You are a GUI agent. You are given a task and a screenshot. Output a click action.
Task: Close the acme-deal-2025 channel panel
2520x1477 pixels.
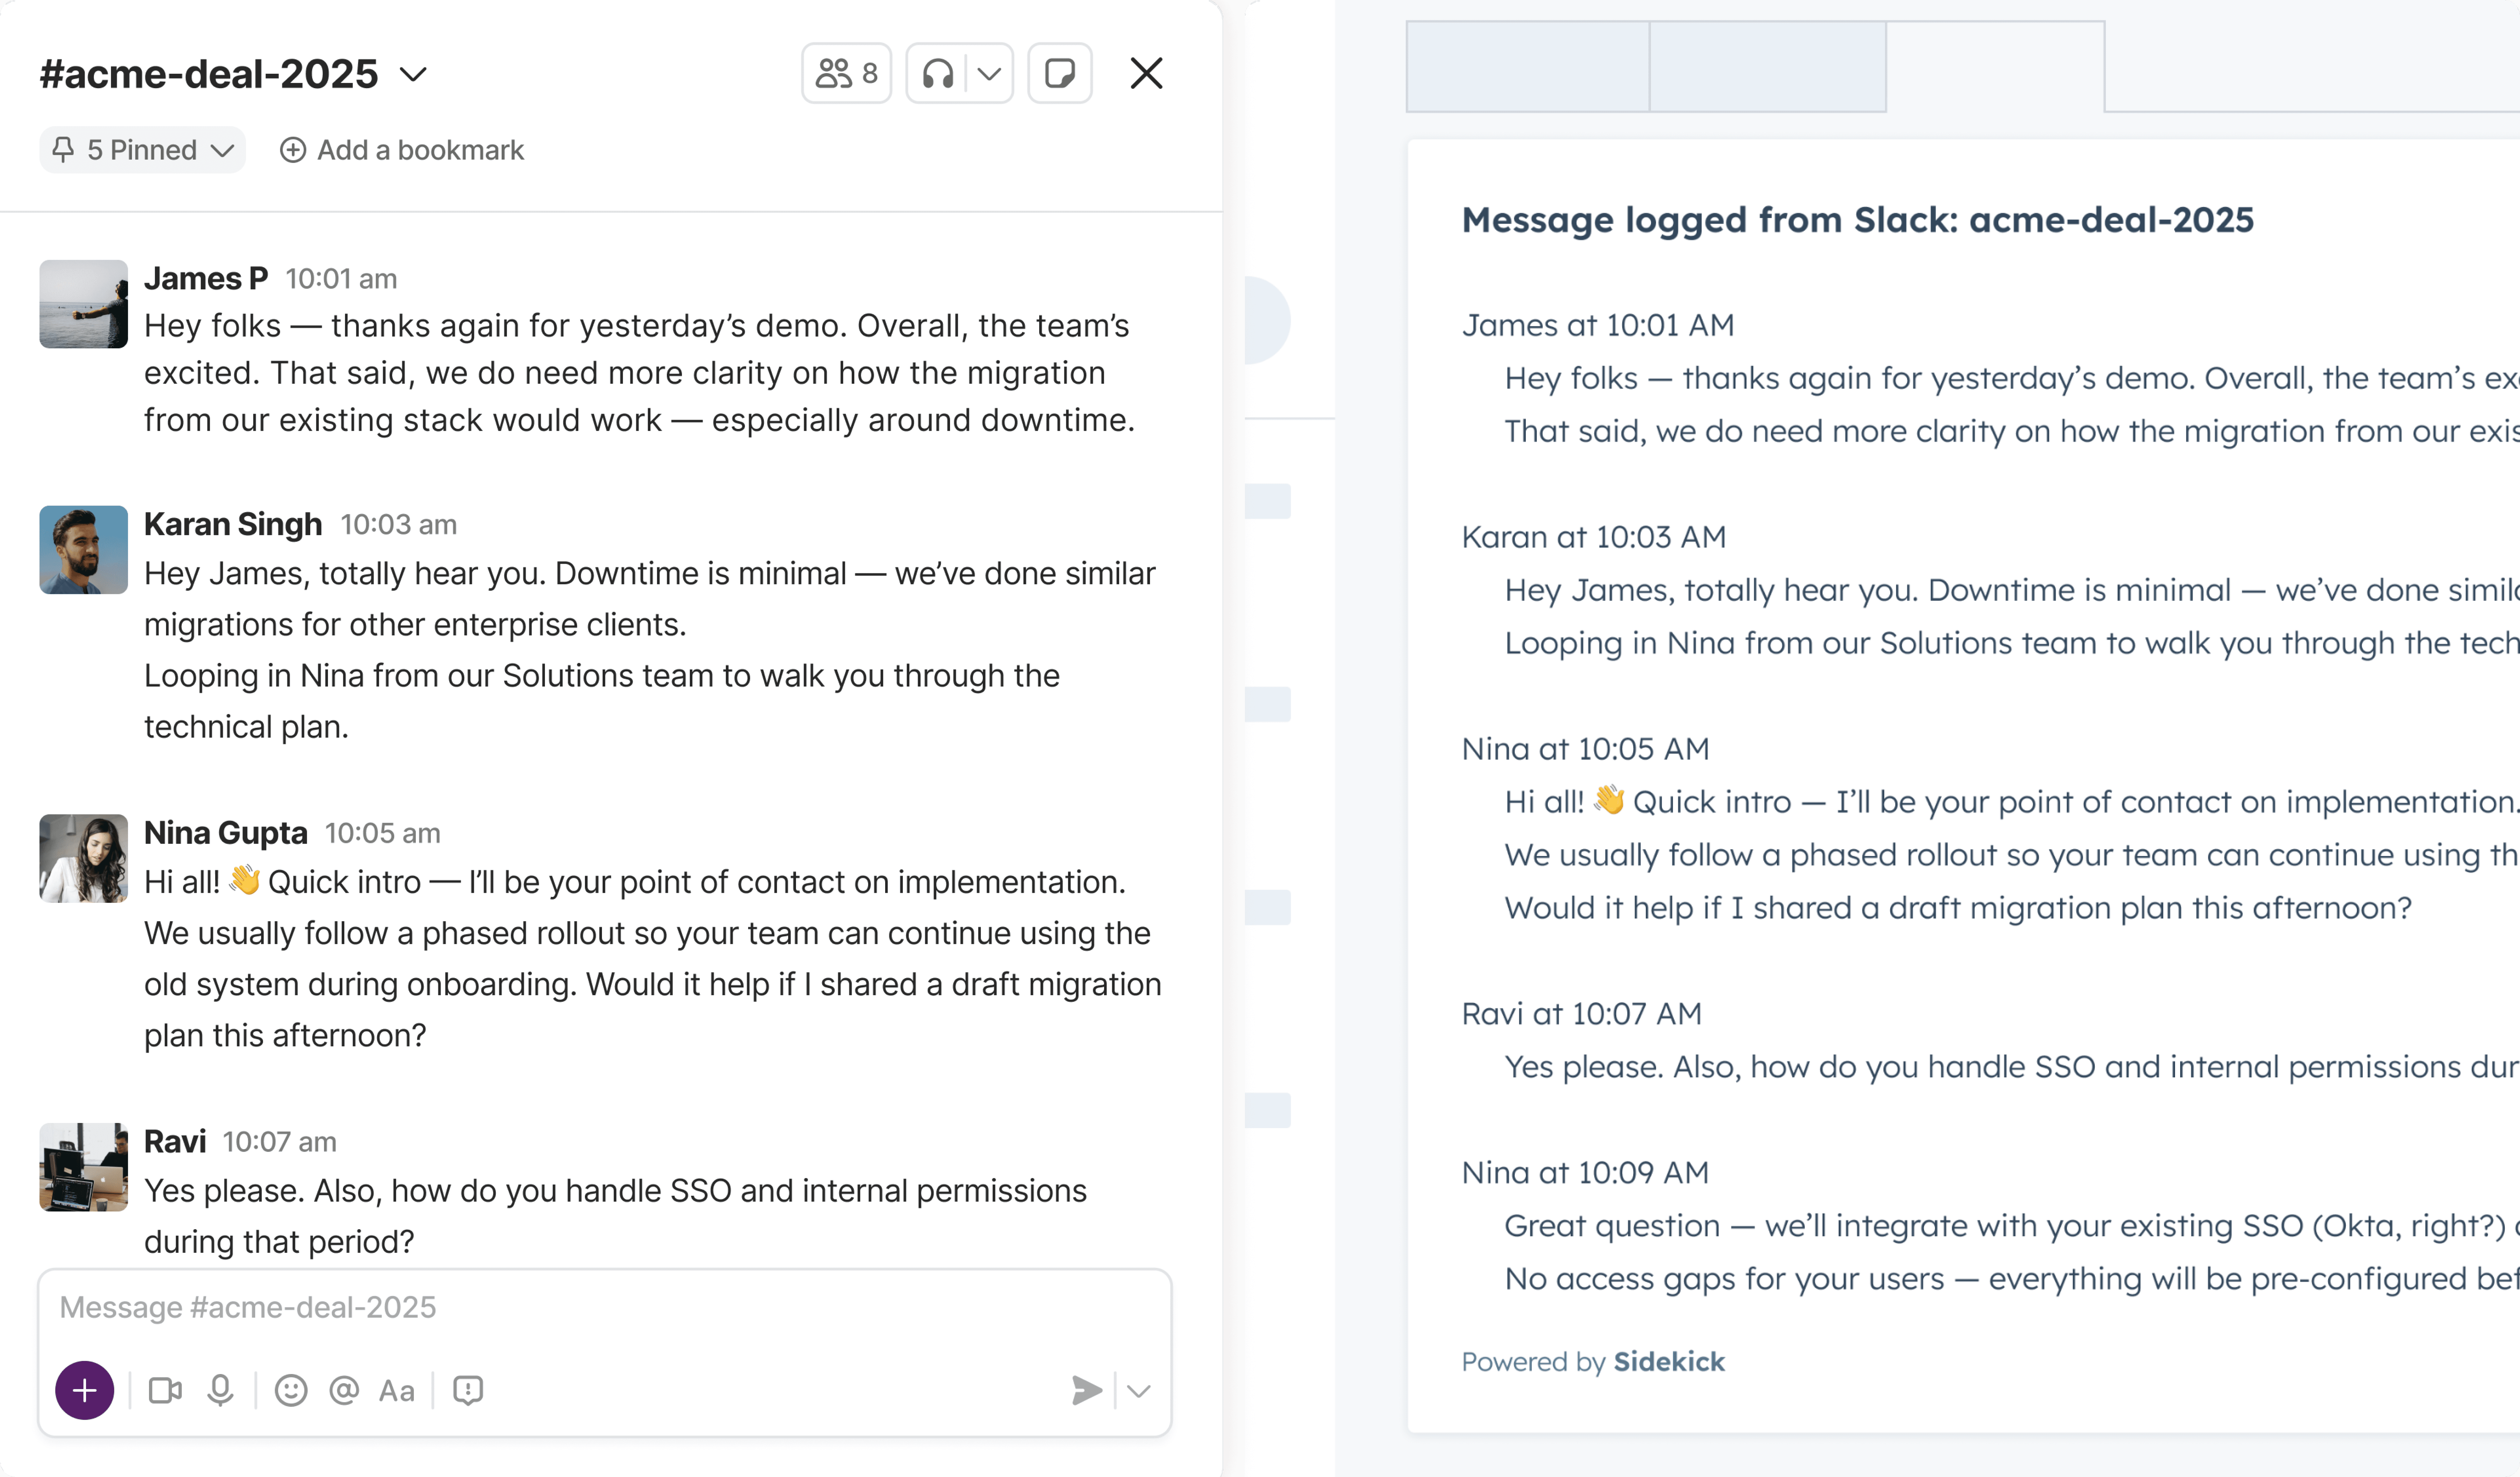click(x=1146, y=73)
